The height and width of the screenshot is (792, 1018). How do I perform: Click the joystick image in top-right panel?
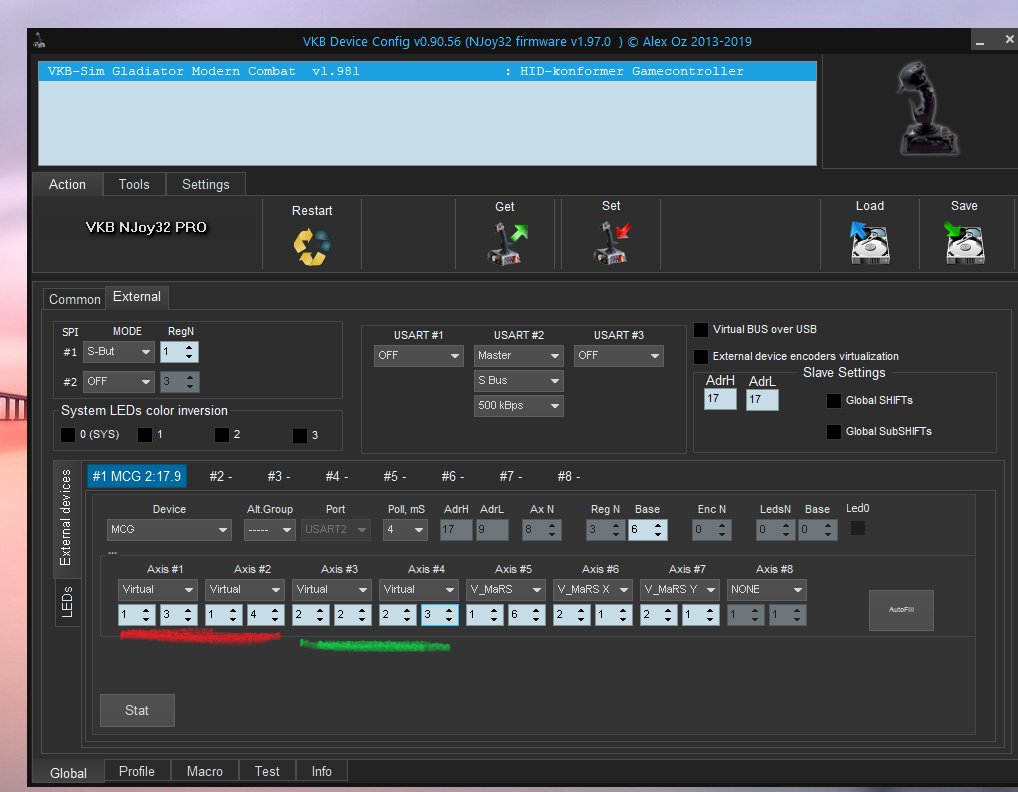click(x=927, y=108)
